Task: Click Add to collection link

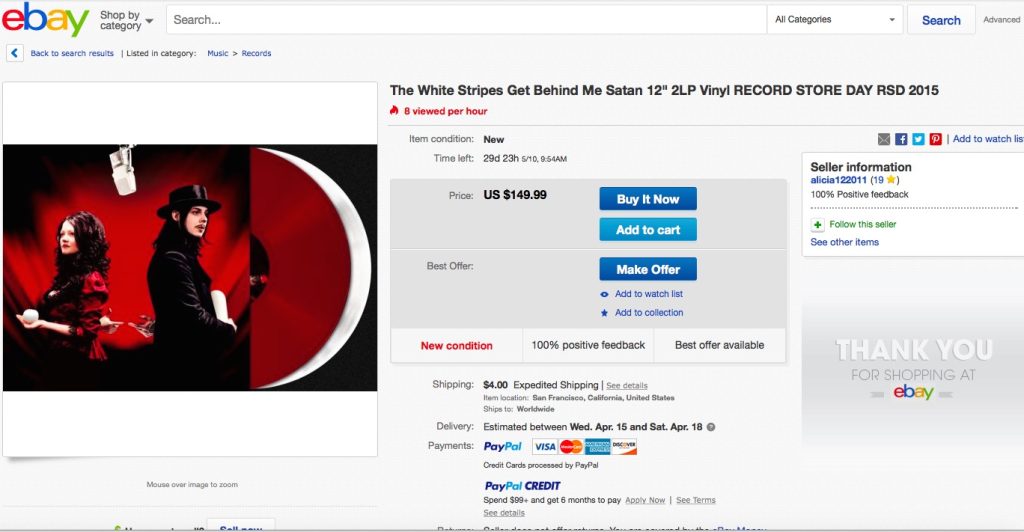Action: pos(649,313)
